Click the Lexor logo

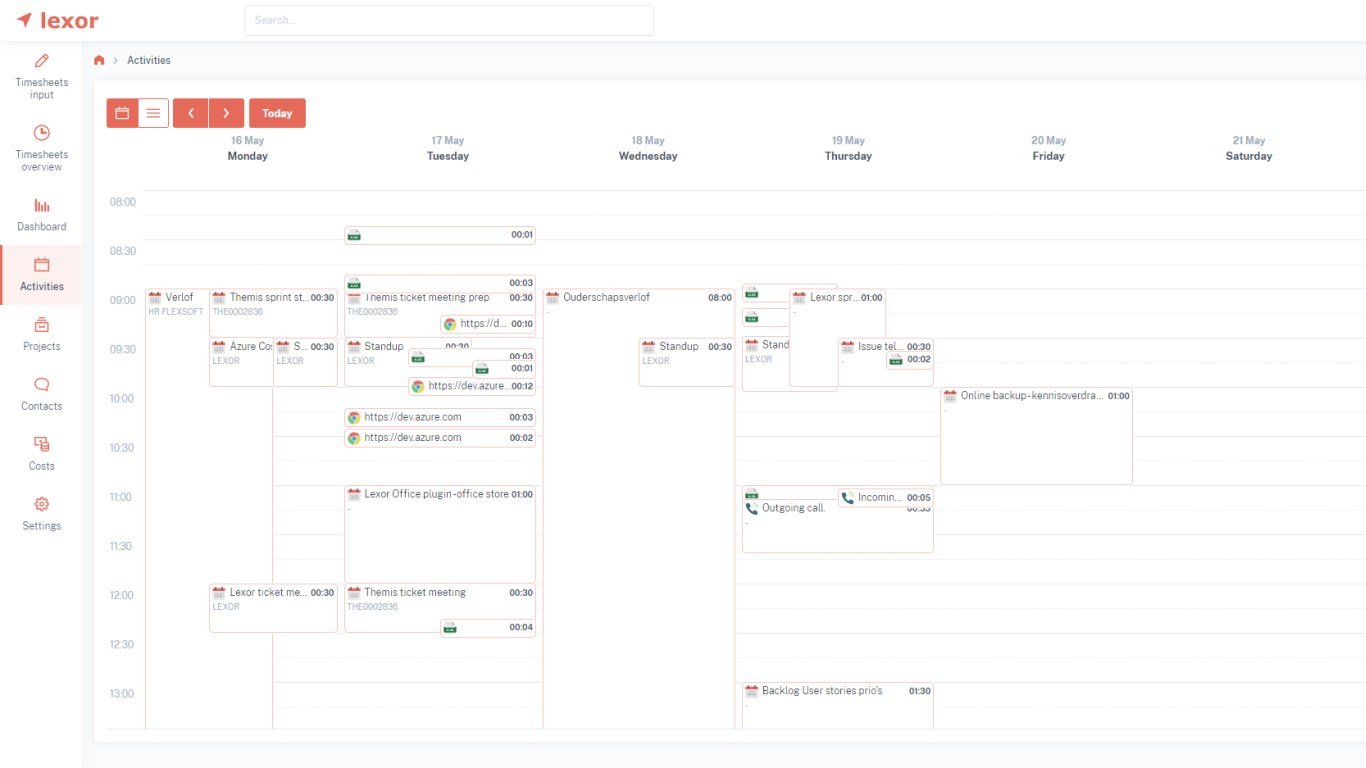pyautogui.click(x=57, y=20)
